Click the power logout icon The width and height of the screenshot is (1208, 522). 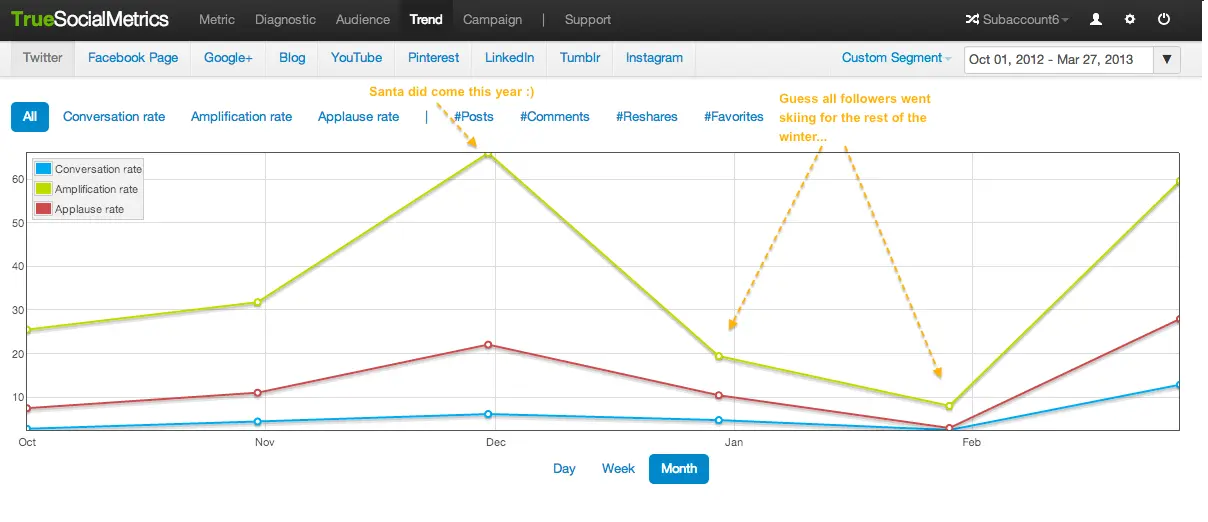[x=1164, y=19]
